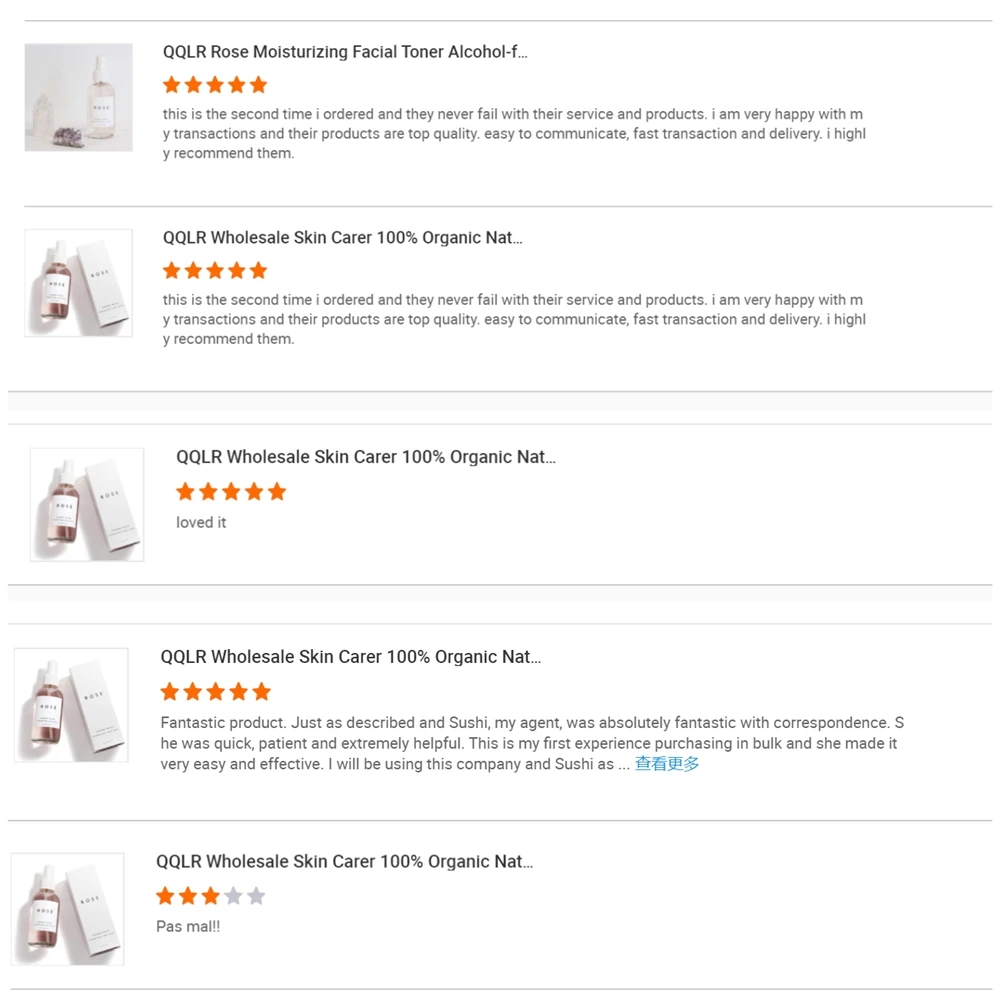1000x1008 pixels.
Task: Click fourth grey star in 'Pas mal!!' rating
Action: coord(233,896)
